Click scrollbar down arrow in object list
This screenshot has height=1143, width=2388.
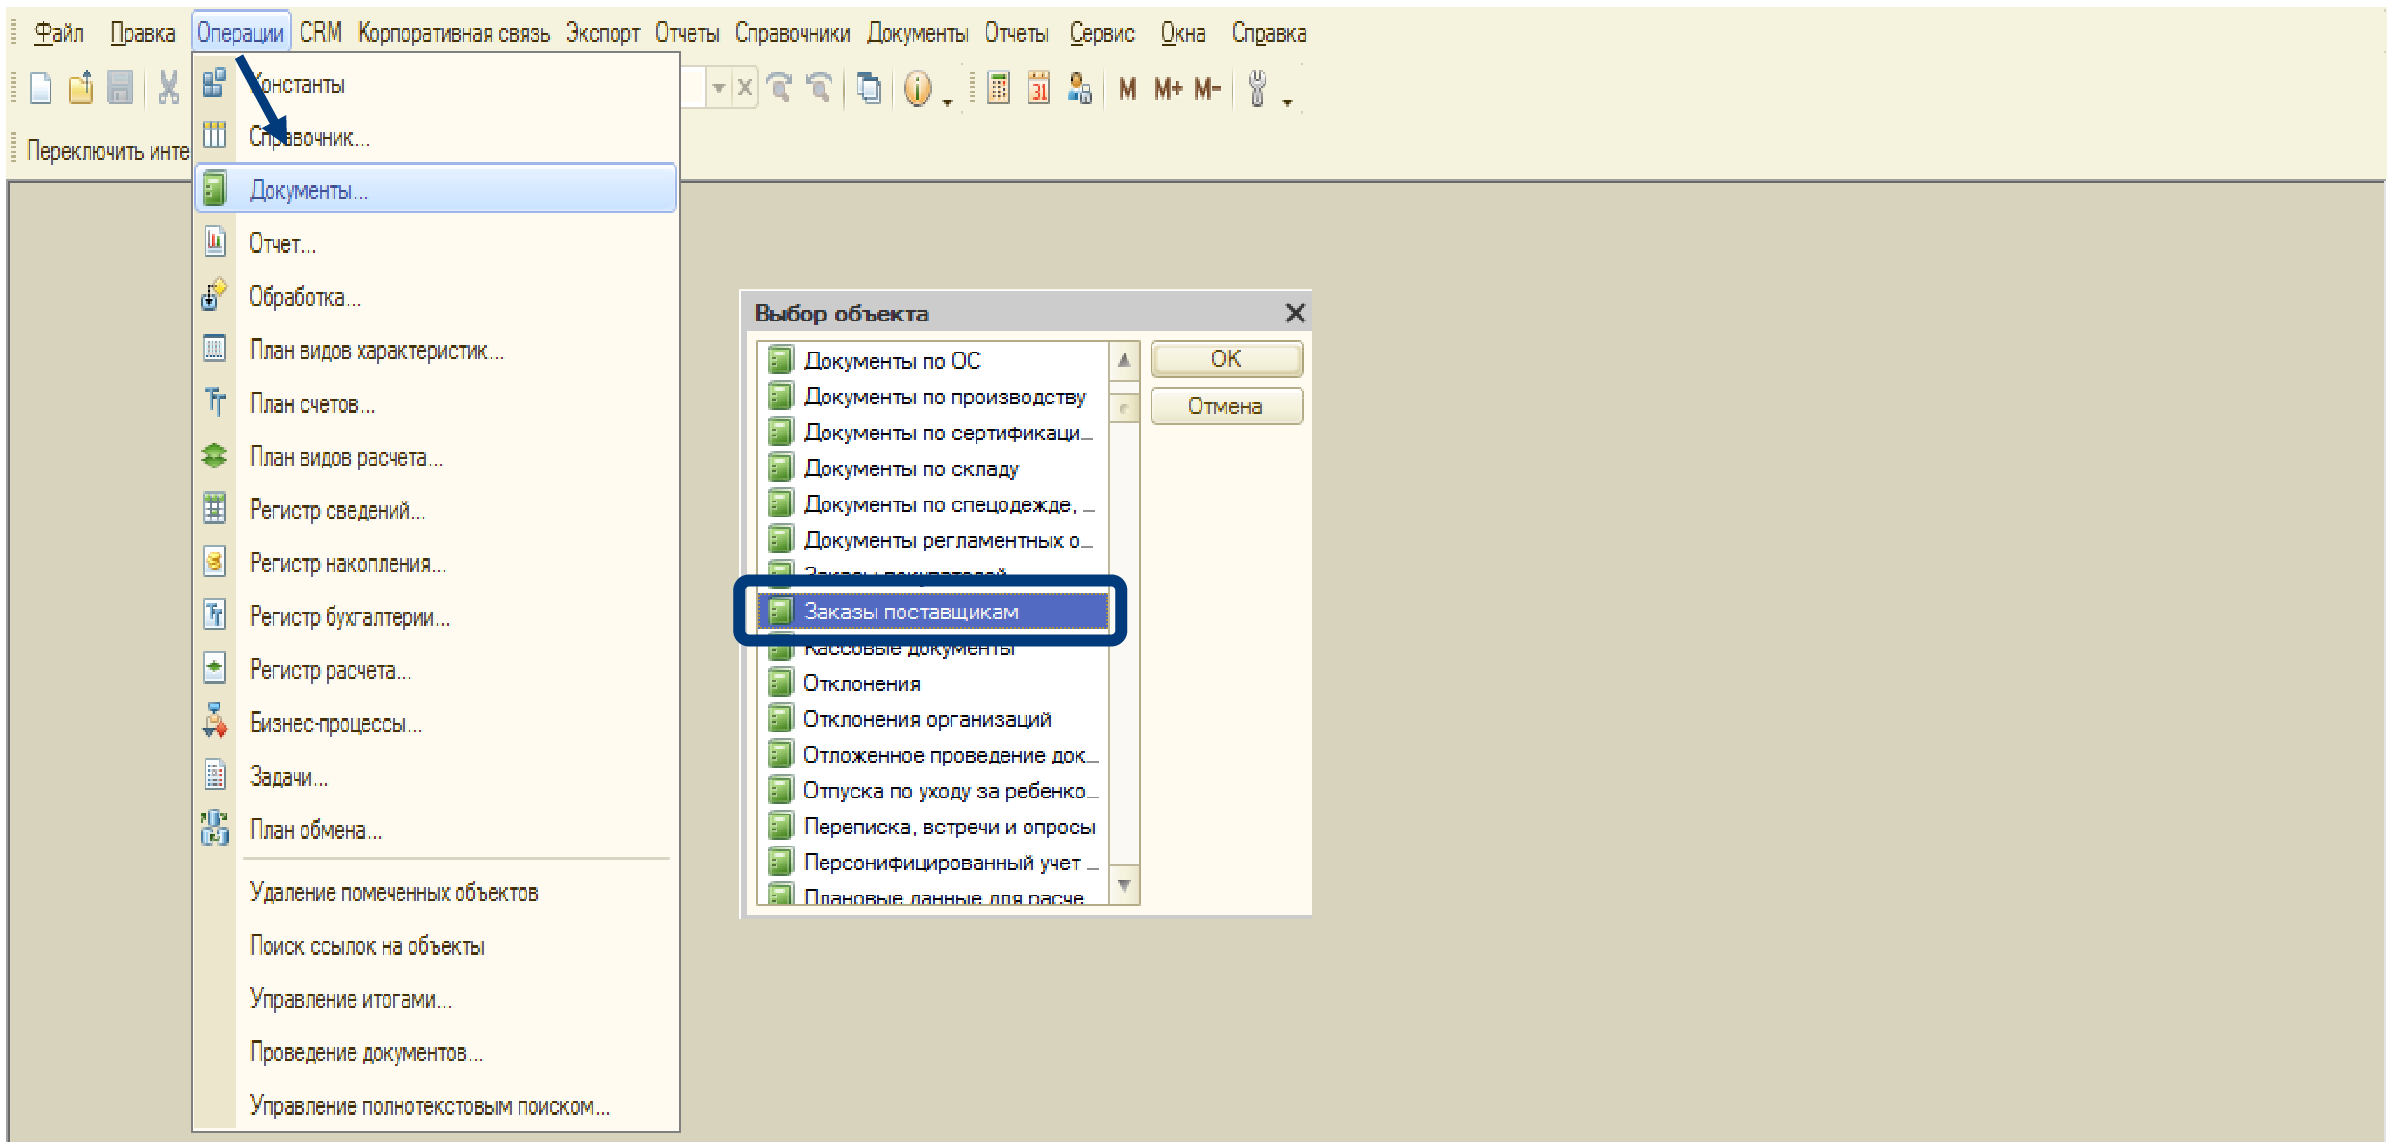[x=1124, y=885]
